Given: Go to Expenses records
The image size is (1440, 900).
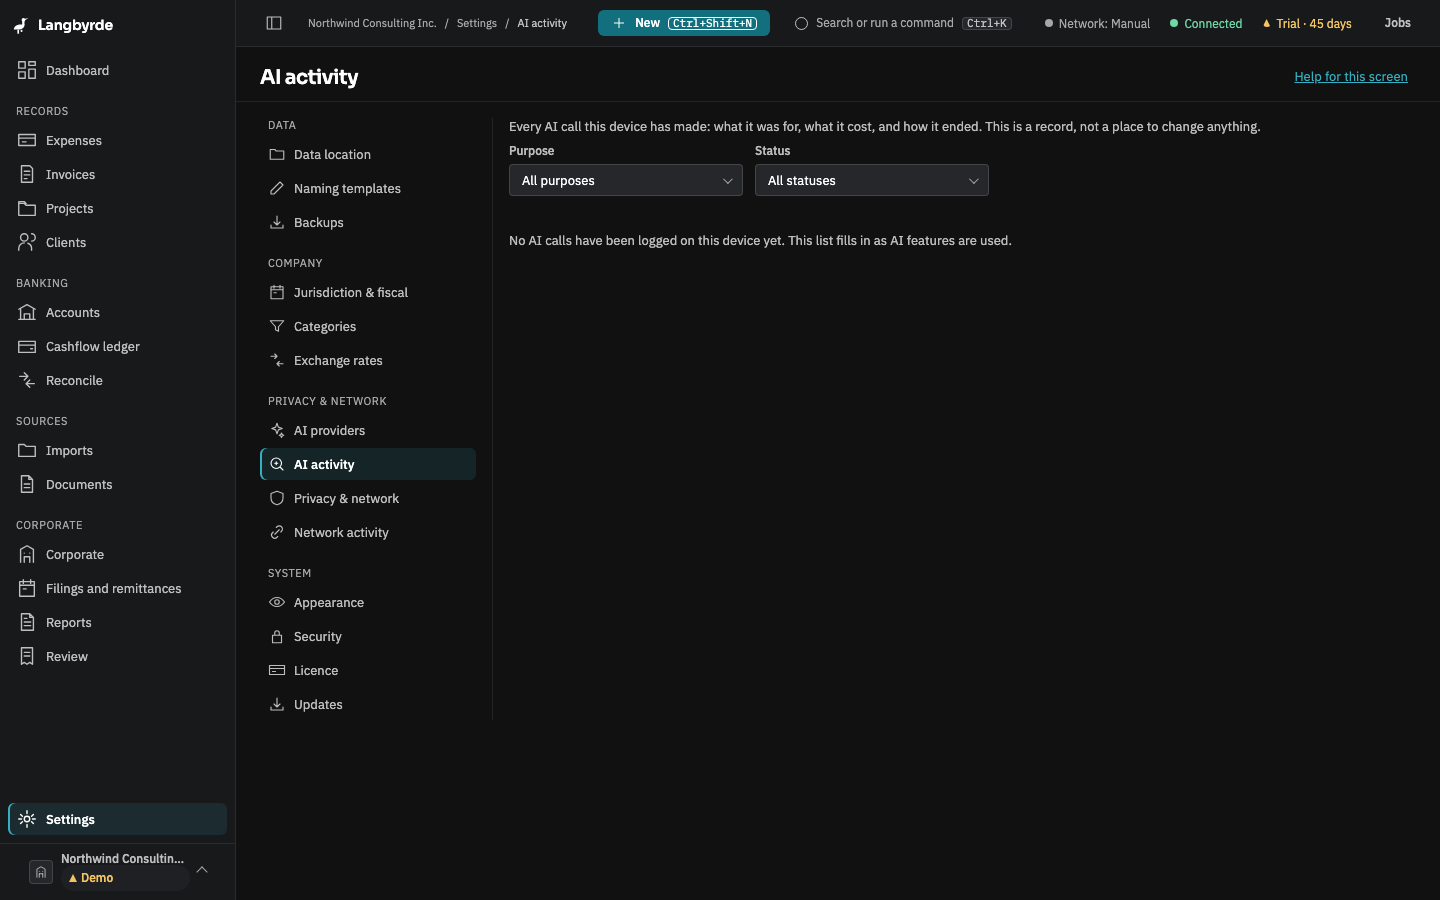Looking at the screenshot, I should pos(118,141).
